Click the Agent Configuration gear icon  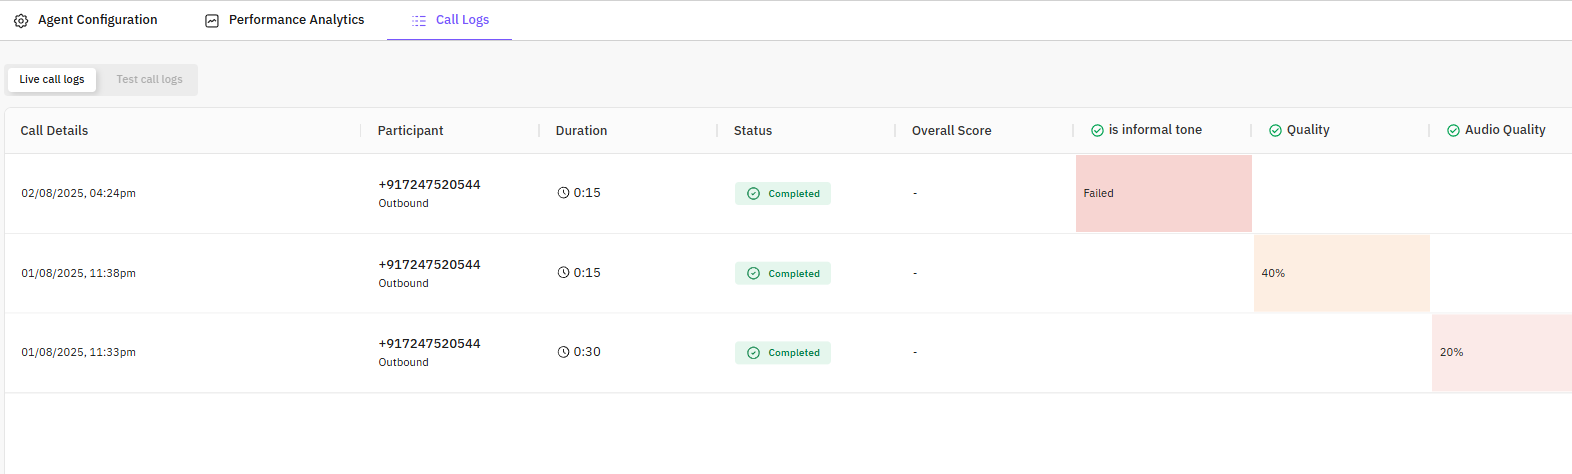click(x=21, y=20)
